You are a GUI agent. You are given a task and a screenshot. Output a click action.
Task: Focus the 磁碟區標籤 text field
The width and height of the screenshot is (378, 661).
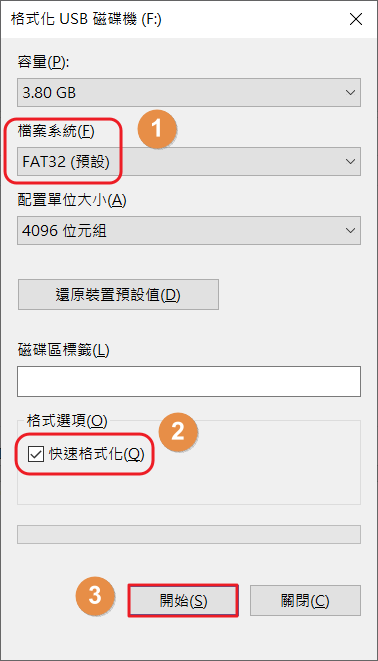pyautogui.click(x=189, y=382)
